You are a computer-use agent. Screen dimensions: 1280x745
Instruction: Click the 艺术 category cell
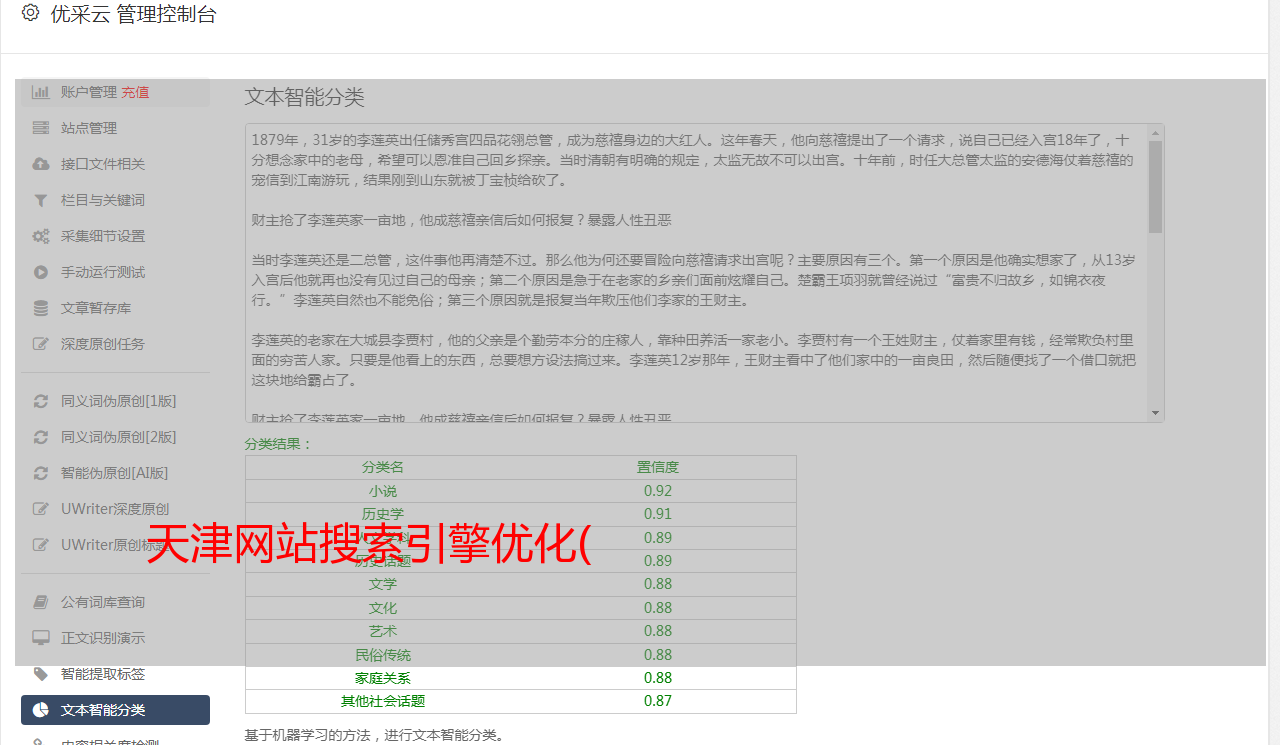click(383, 631)
